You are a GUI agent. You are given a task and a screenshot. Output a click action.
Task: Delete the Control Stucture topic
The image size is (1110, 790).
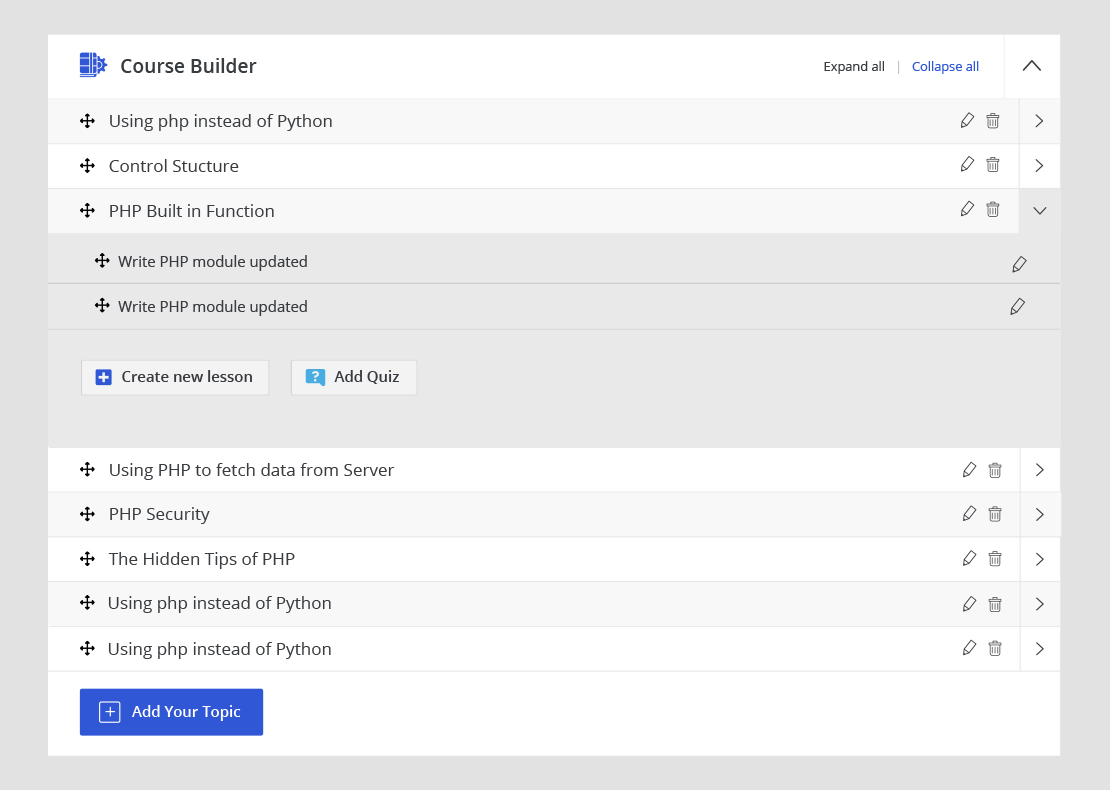[x=993, y=165]
